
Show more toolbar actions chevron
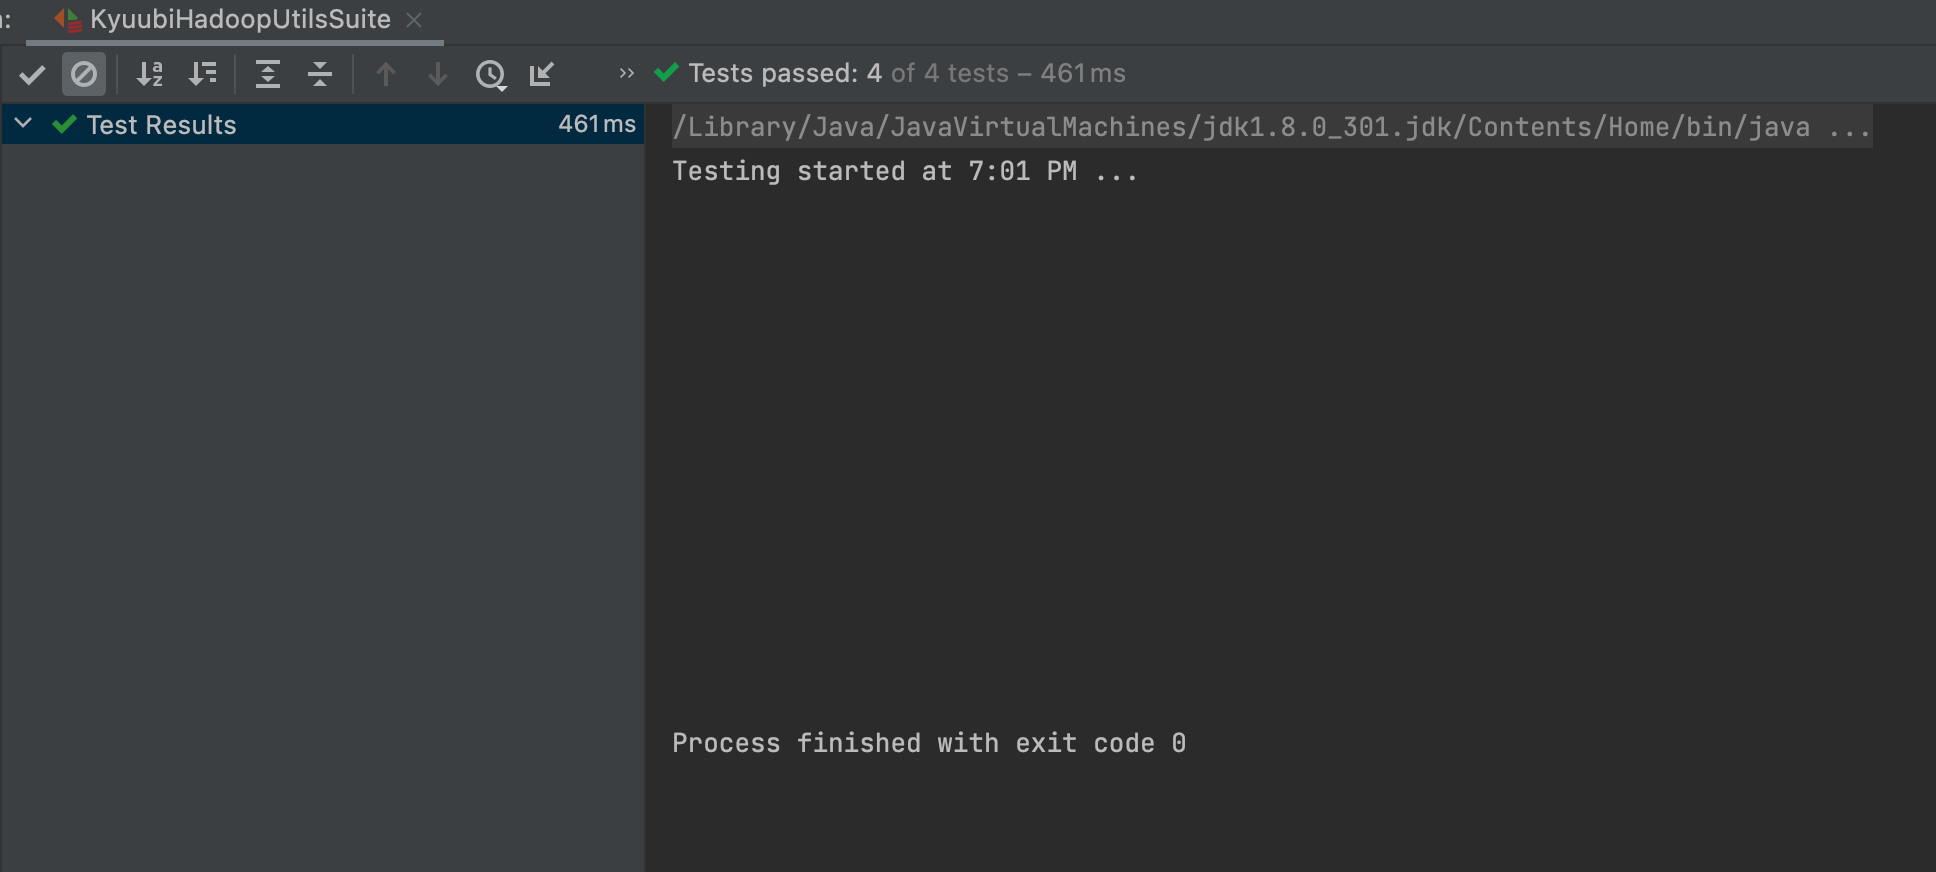(627, 73)
